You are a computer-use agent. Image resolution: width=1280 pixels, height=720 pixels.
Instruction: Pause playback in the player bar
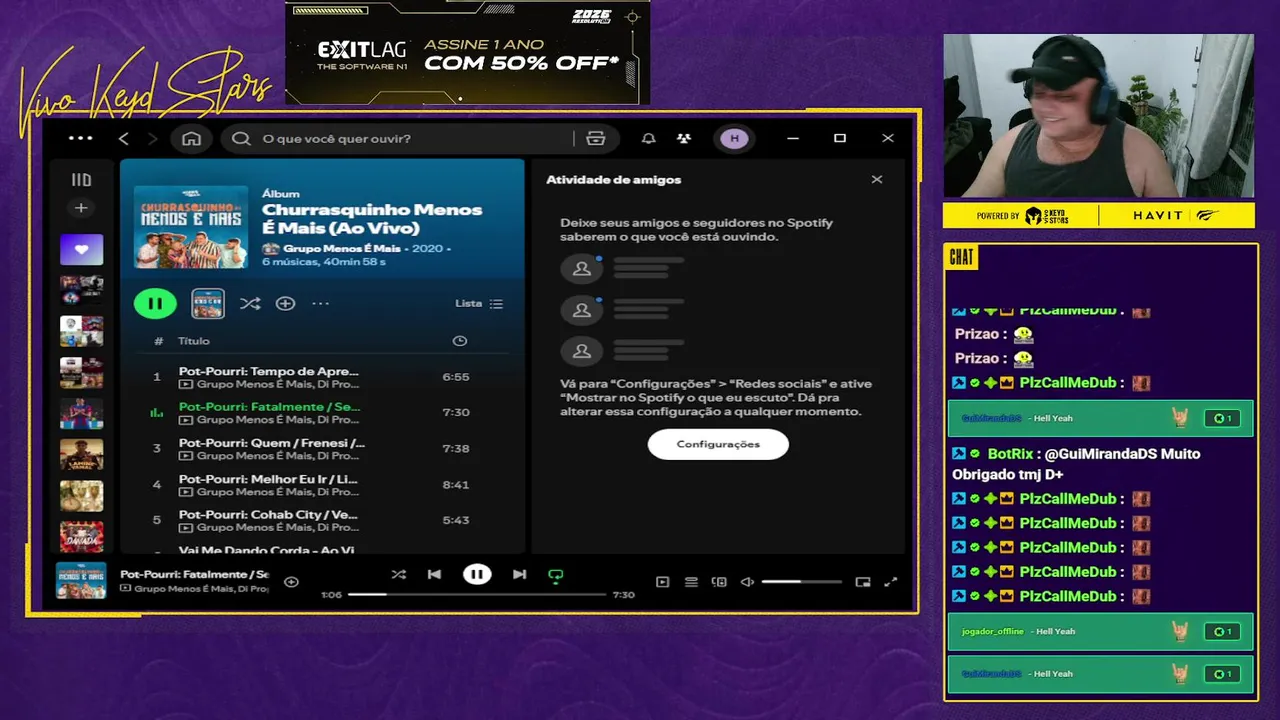point(477,574)
